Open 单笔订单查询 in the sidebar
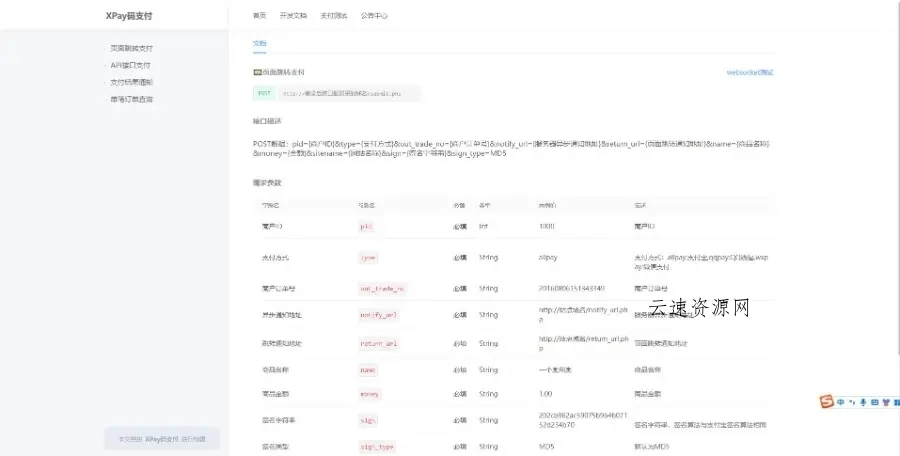Image resolution: width=900 pixels, height=456 pixels. (x=131, y=99)
